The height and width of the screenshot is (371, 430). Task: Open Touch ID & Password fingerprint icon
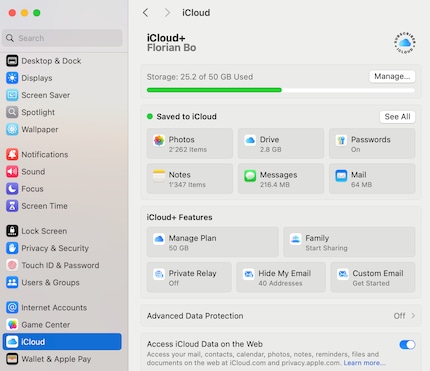(x=12, y=265)
